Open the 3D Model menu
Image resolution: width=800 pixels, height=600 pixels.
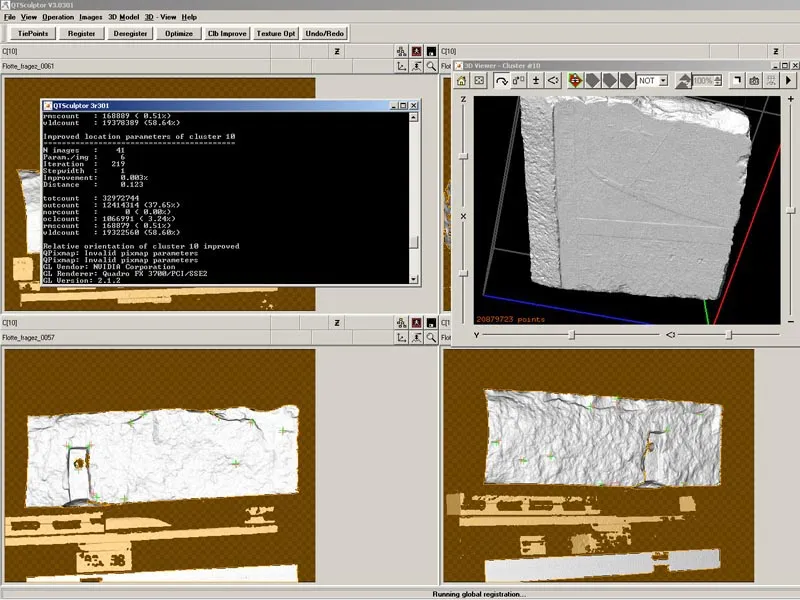(x=123, y=17)
